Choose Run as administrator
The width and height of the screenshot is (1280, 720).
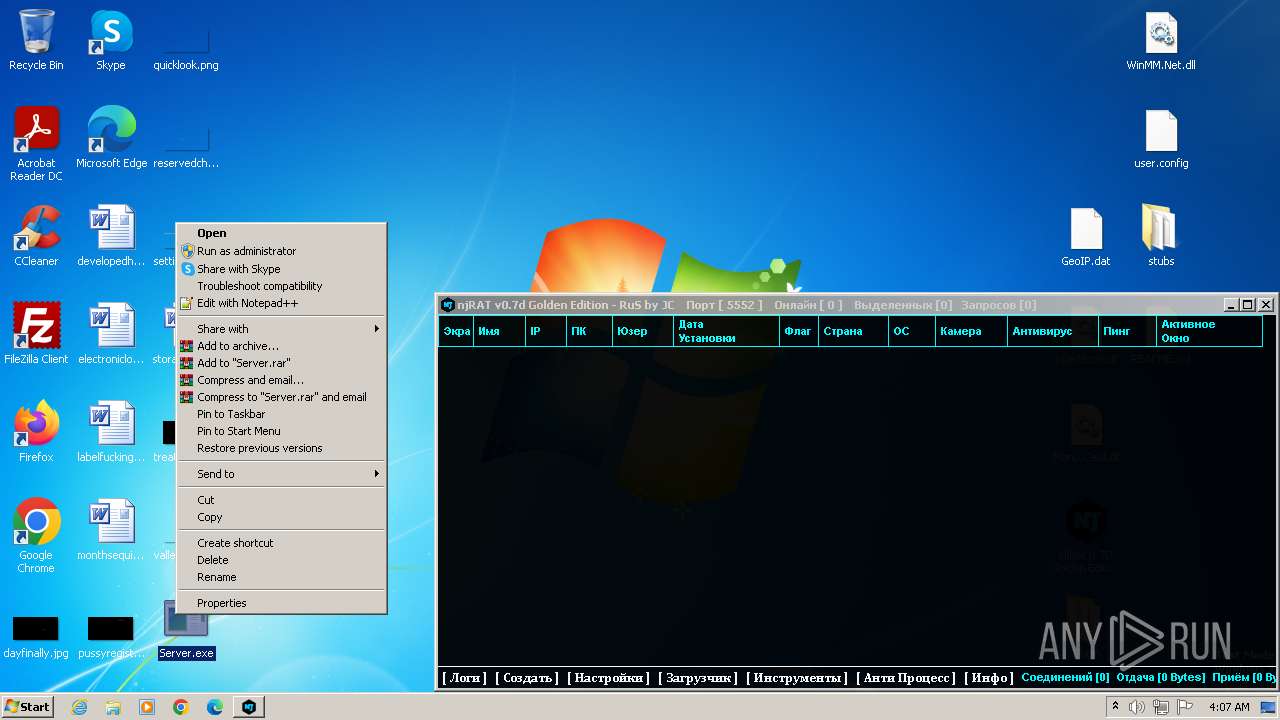pos(281,251)
